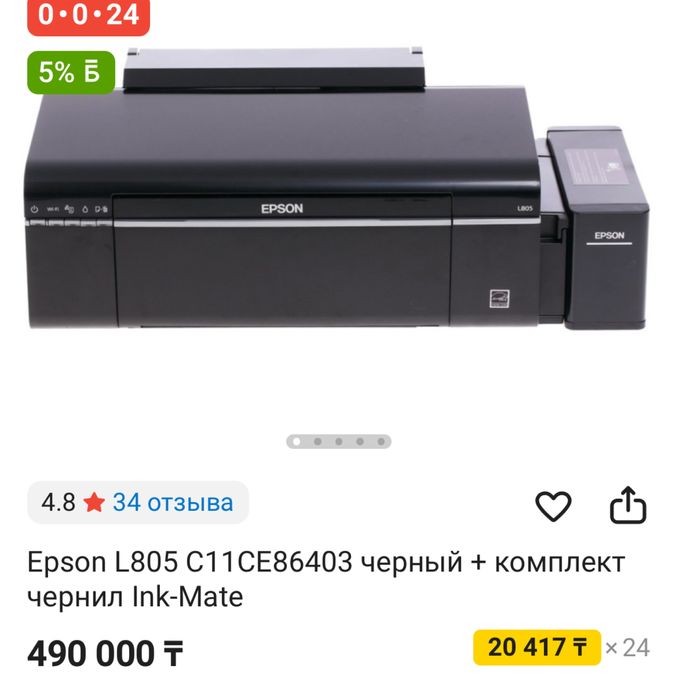Tap the ×24 installment months label
This screenshot has width=678, height=699.
click(627, 648)
